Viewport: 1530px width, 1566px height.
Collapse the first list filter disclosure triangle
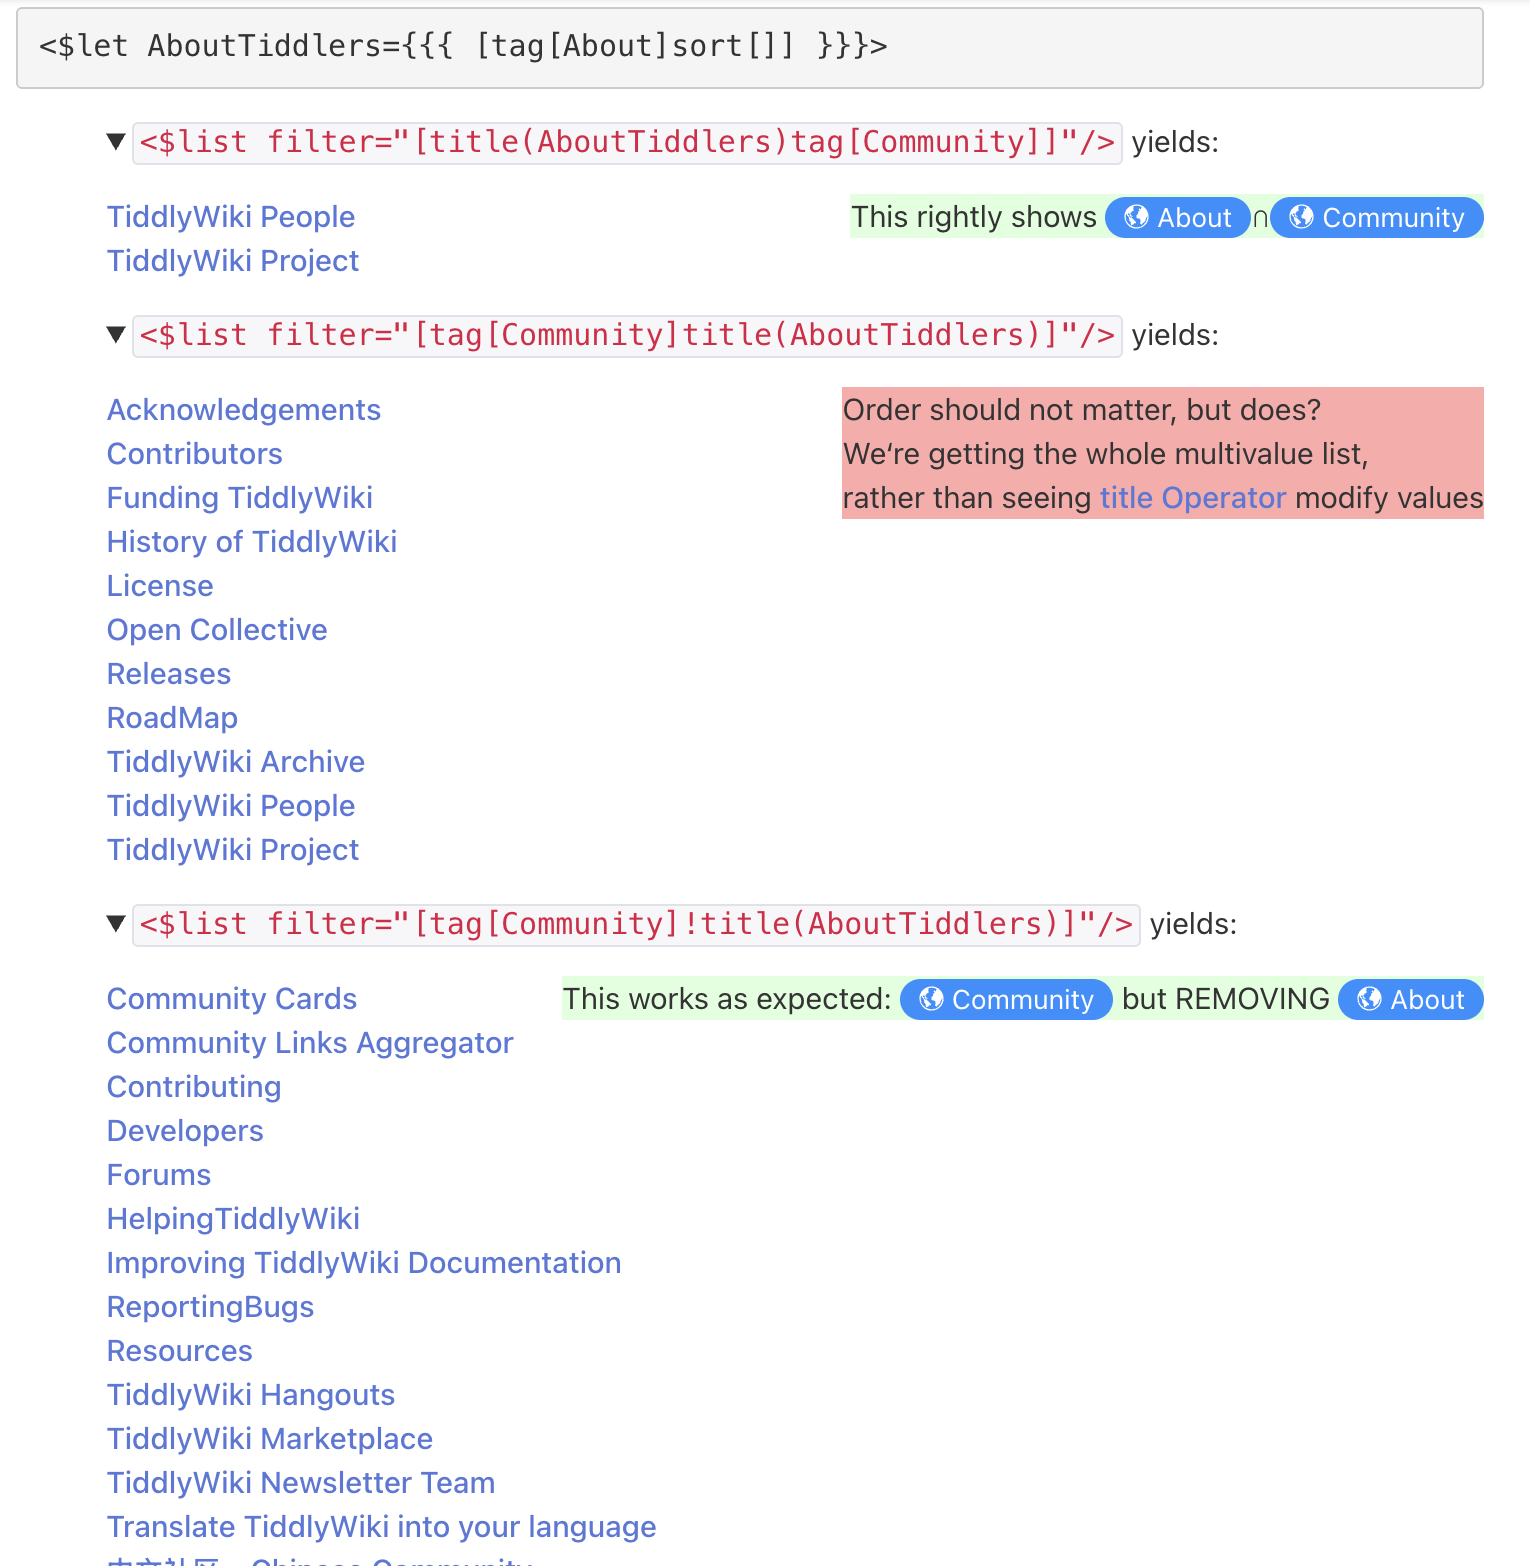coord(116,142)
